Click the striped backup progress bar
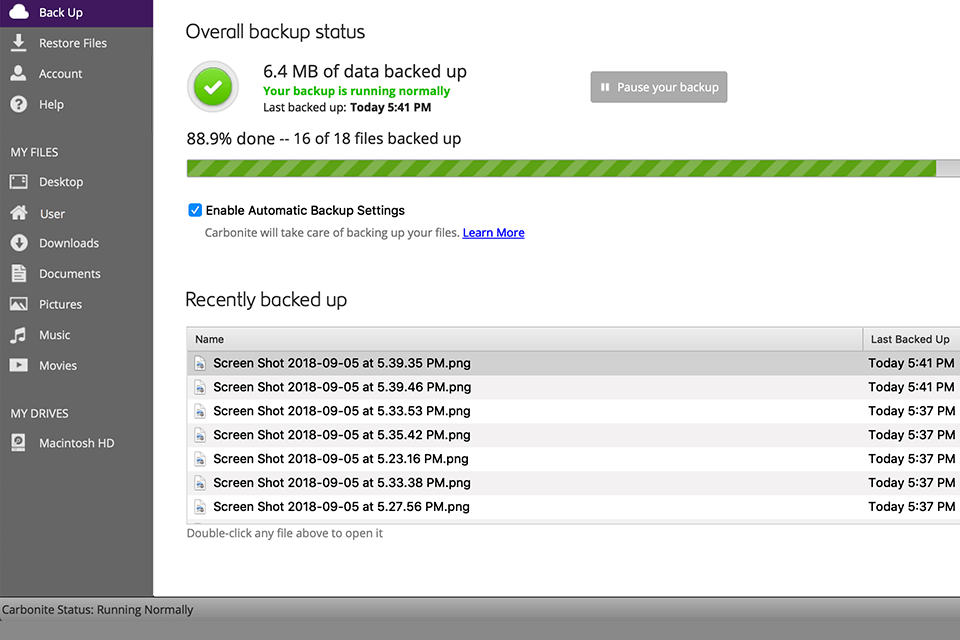Viewport: 960px width, 640px height. (x=573, y=168)
